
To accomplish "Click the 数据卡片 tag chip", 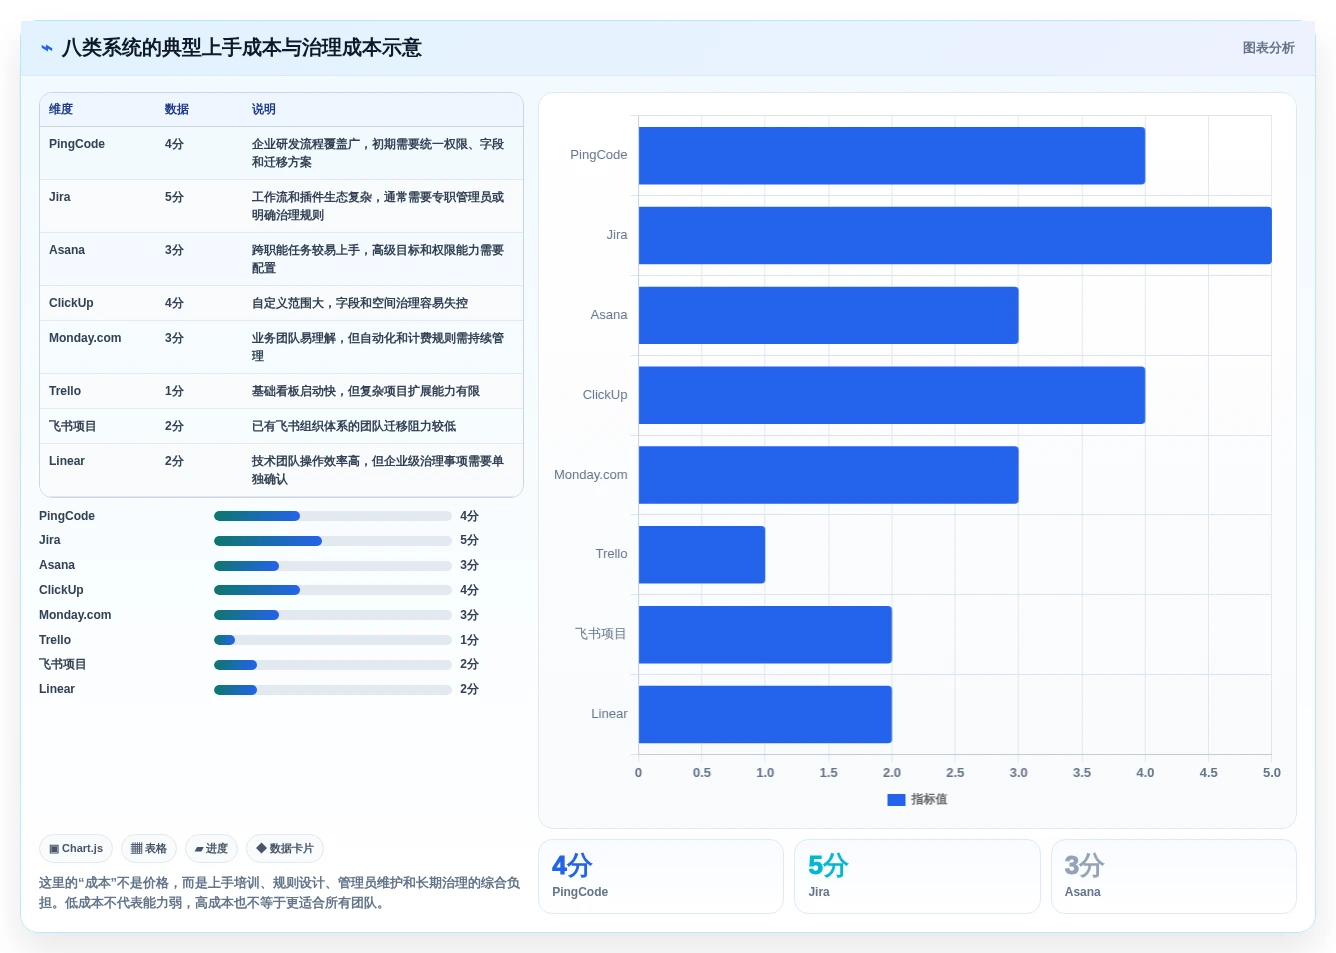I will tap(285, 849).
